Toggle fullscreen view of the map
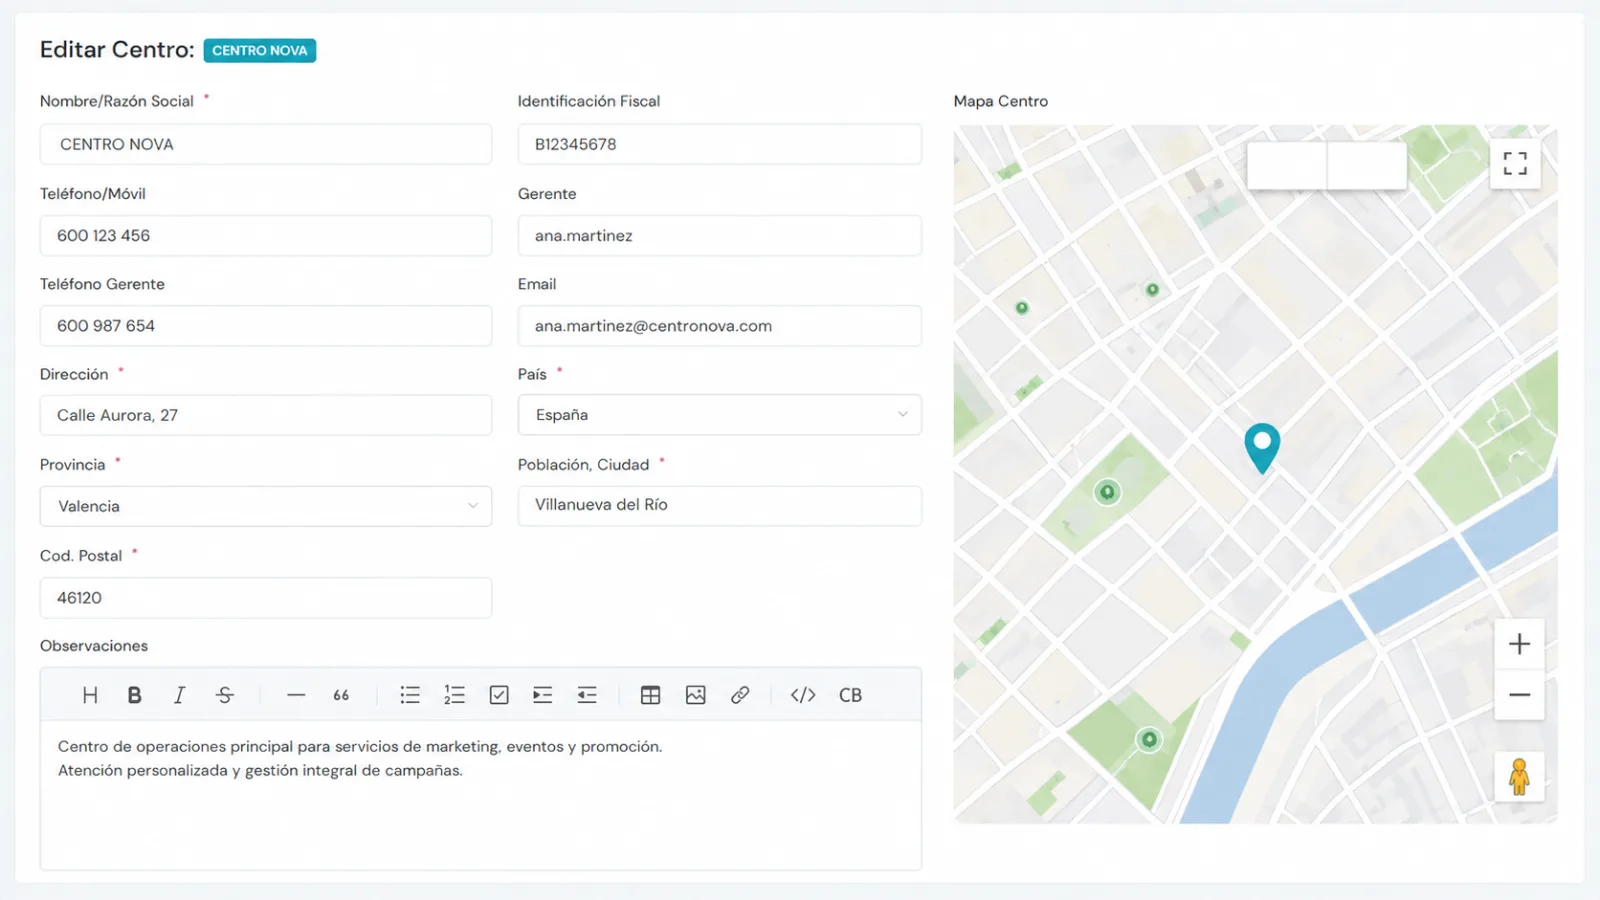 pyautogui.click(x=1515, y=163)
